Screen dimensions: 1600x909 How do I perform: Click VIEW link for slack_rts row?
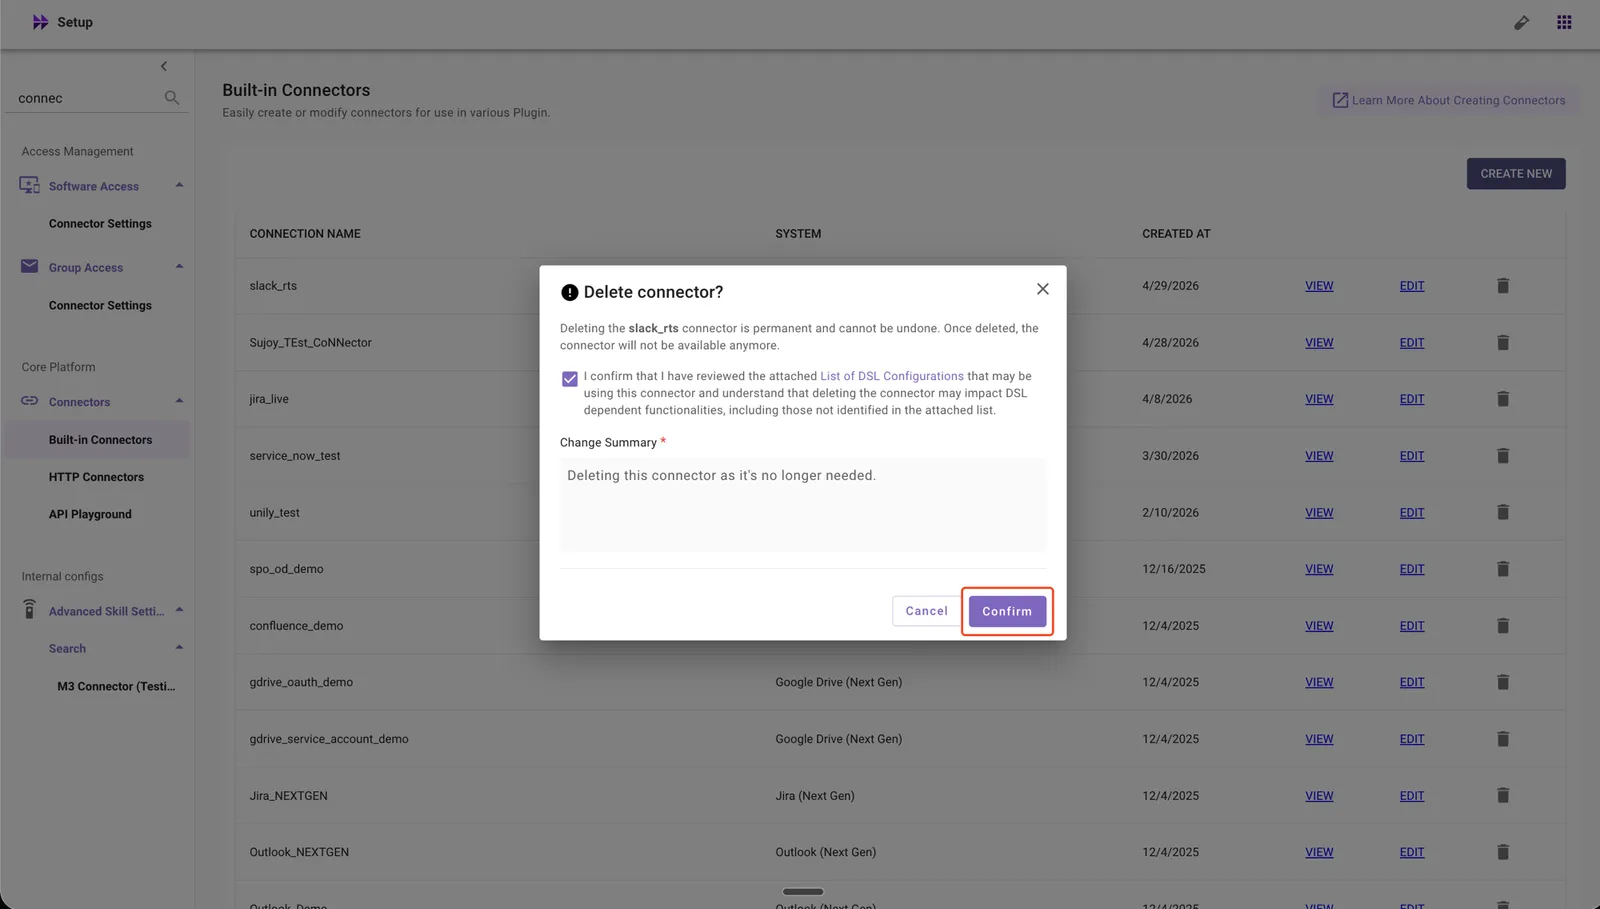click(x=1319, y=286)
